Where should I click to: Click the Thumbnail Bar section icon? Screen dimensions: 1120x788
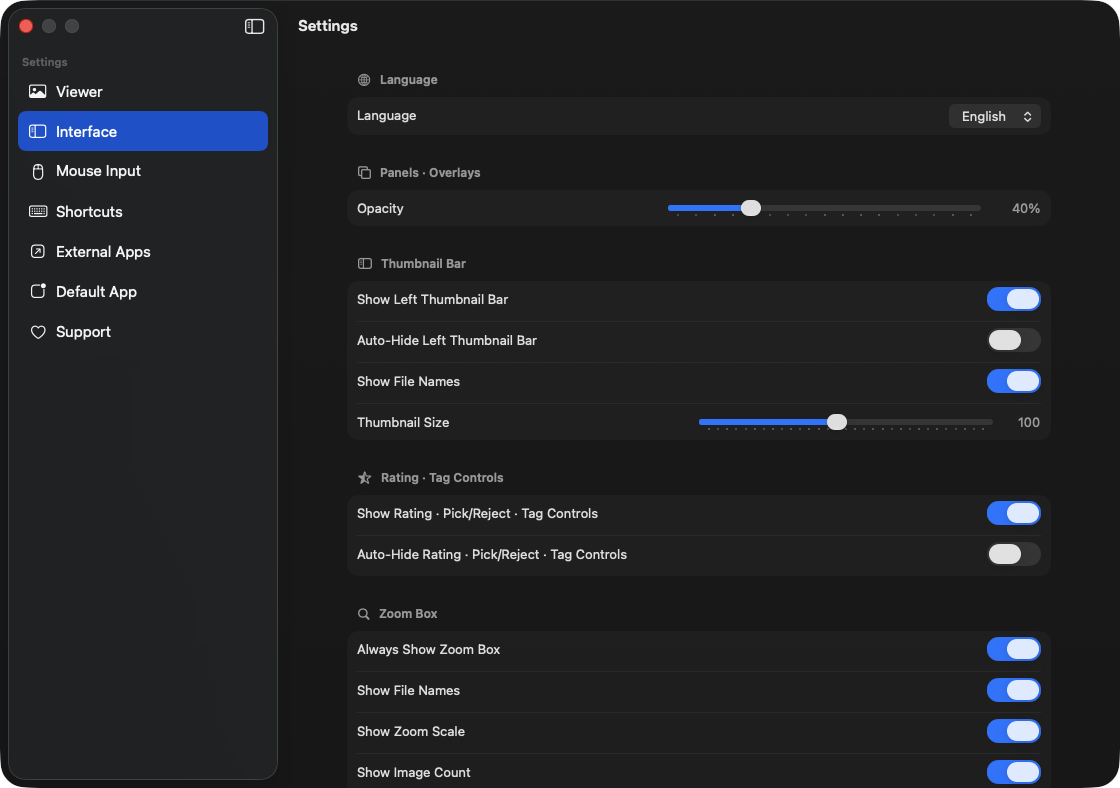(x=365, y=264)
